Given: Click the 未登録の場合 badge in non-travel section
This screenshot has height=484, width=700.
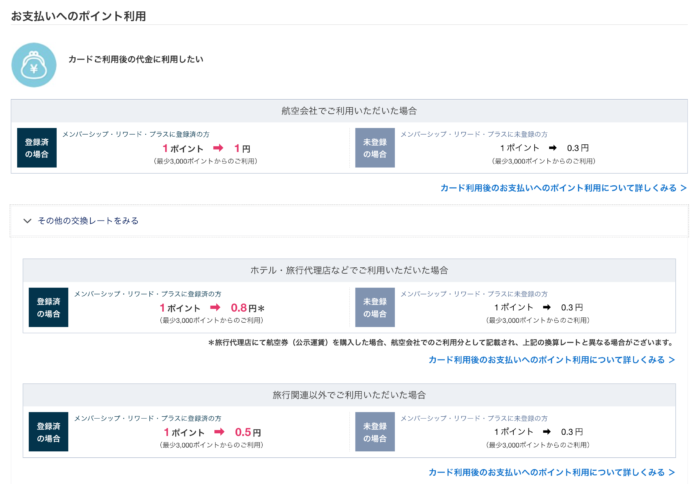Looking at the screenshot, I should (375, 432).
